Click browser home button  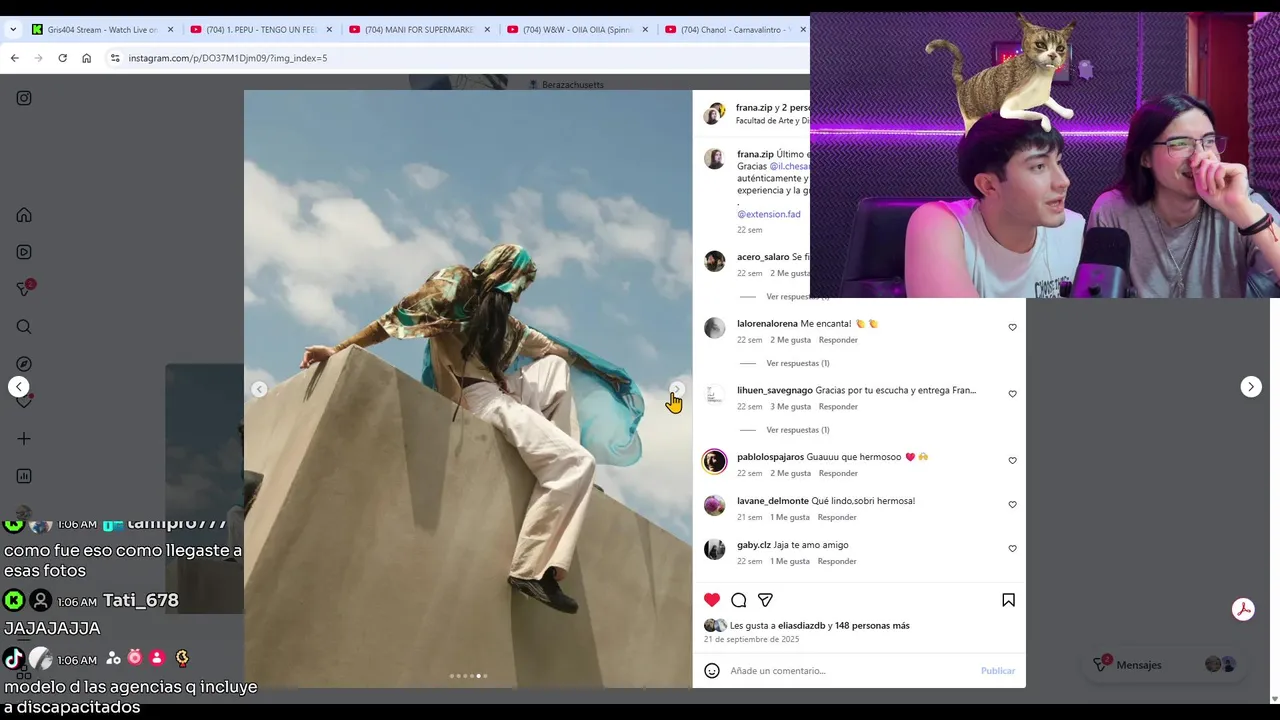coord(86,58)
